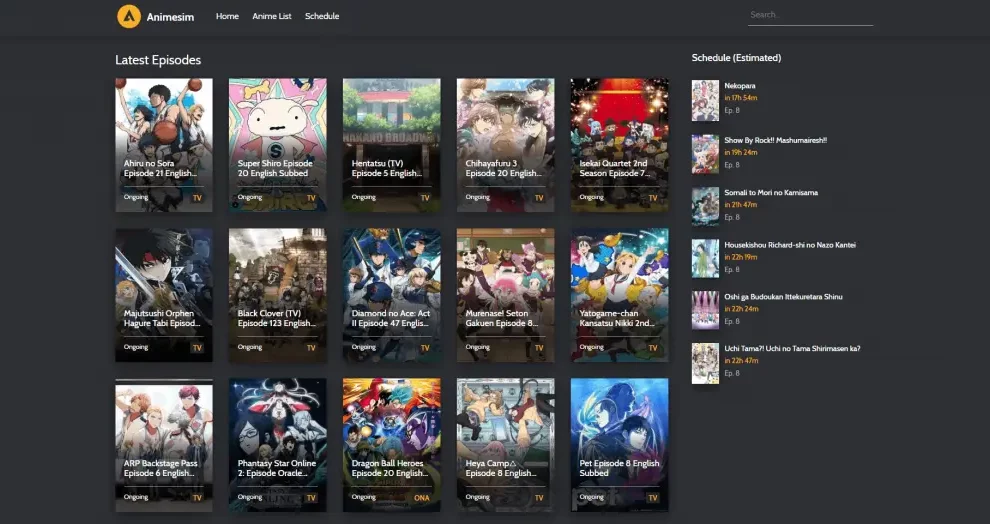Click 'in 22h 24m' countdown text

(x=741, y=309)
